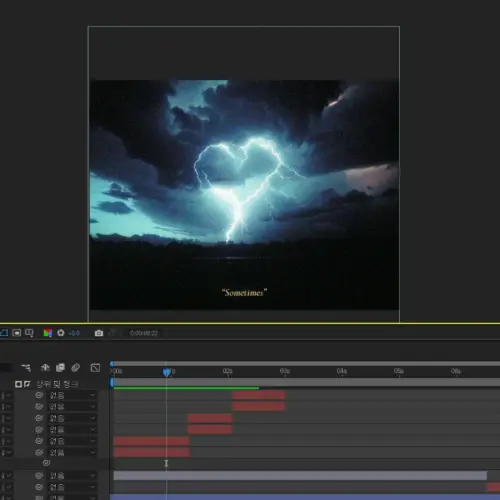
Task: Click the gray work area bar
Action: 307,382
